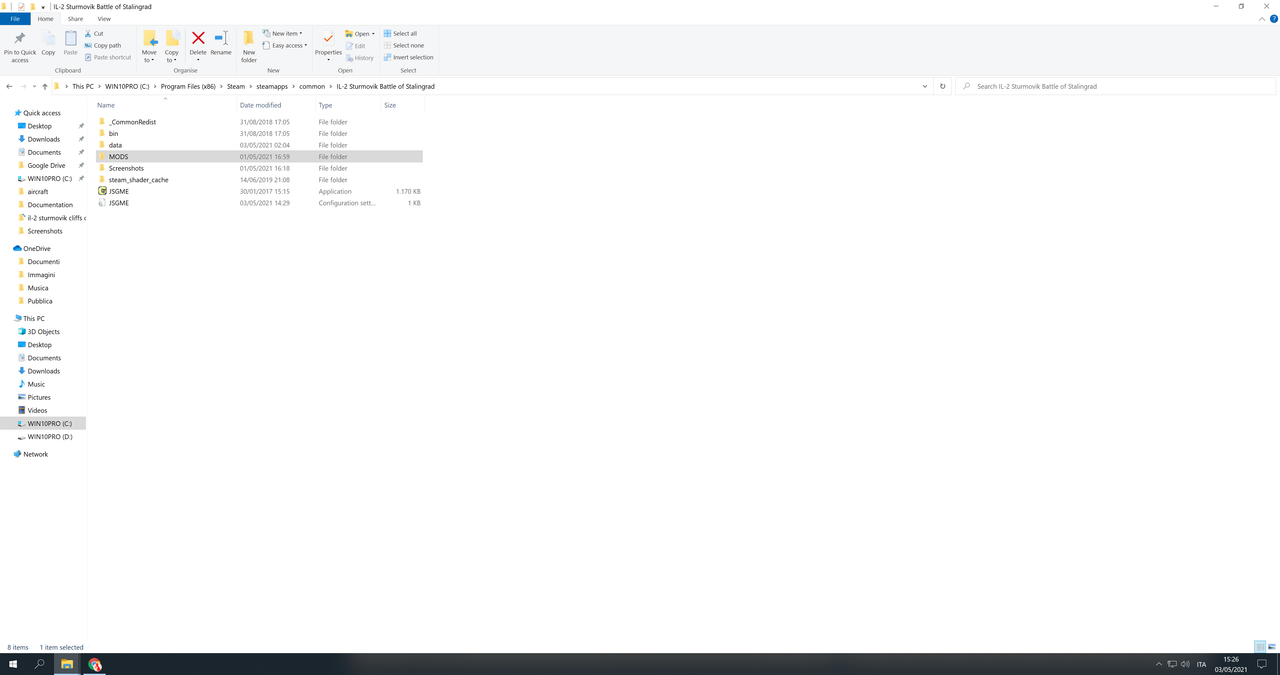The width and height of the screenshot is (1280, 675).
Task: Select OneDrive in navigation pane
Action: (37, 248)
